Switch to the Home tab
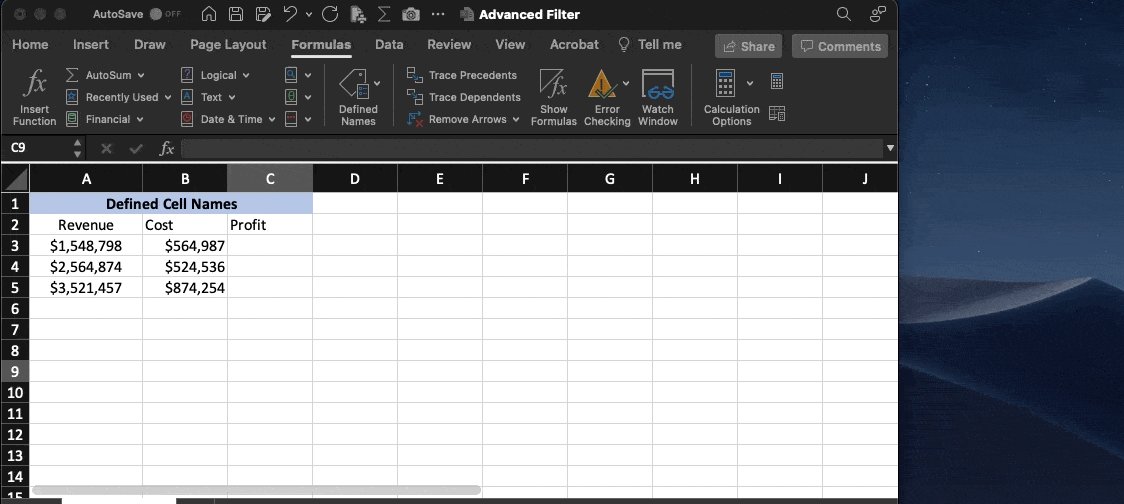This screenshot has height=504, width=1124. click(x=30, y=44)
